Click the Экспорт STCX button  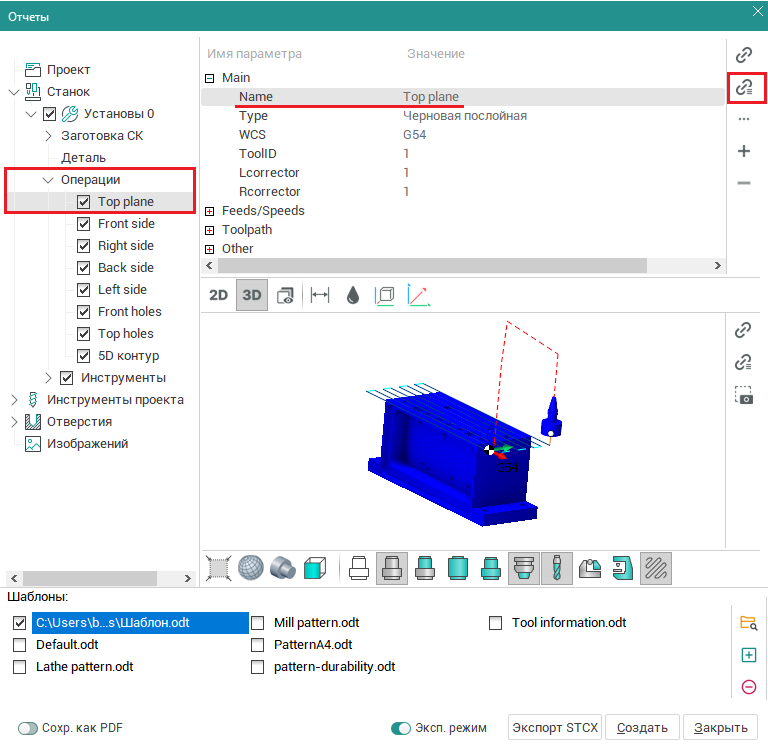click(x=555, y=728)
